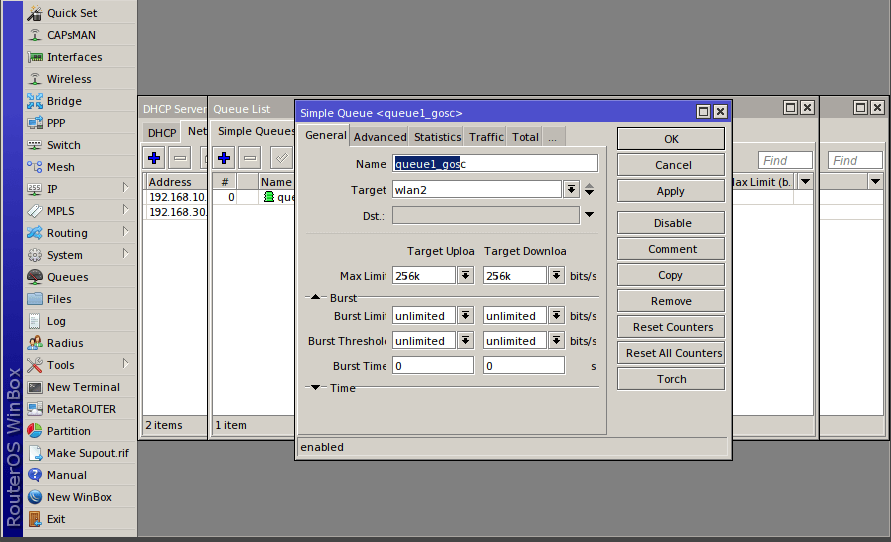This screenshot has width=891, height=542.
Task: Remove the queue1_gosc queue
Action: click(x=671, y=301)
